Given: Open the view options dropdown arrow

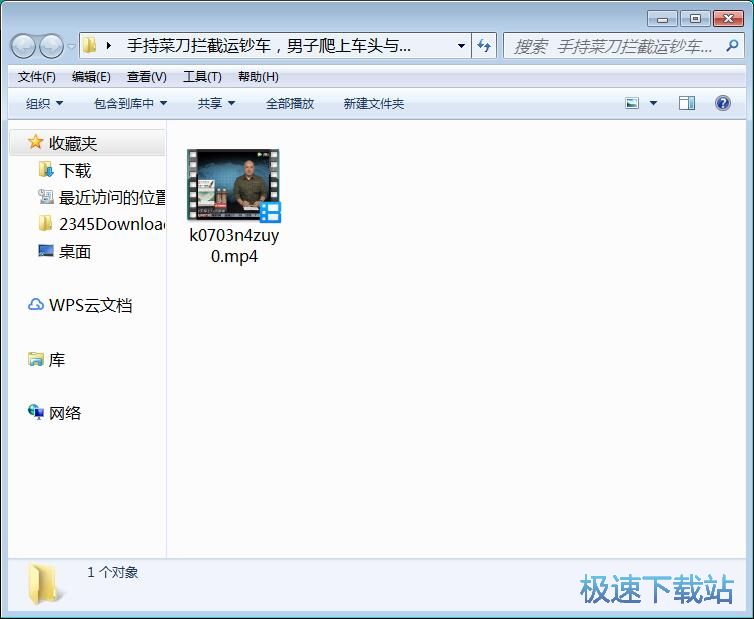Looking at the screenshot, I should pos(653,103).
